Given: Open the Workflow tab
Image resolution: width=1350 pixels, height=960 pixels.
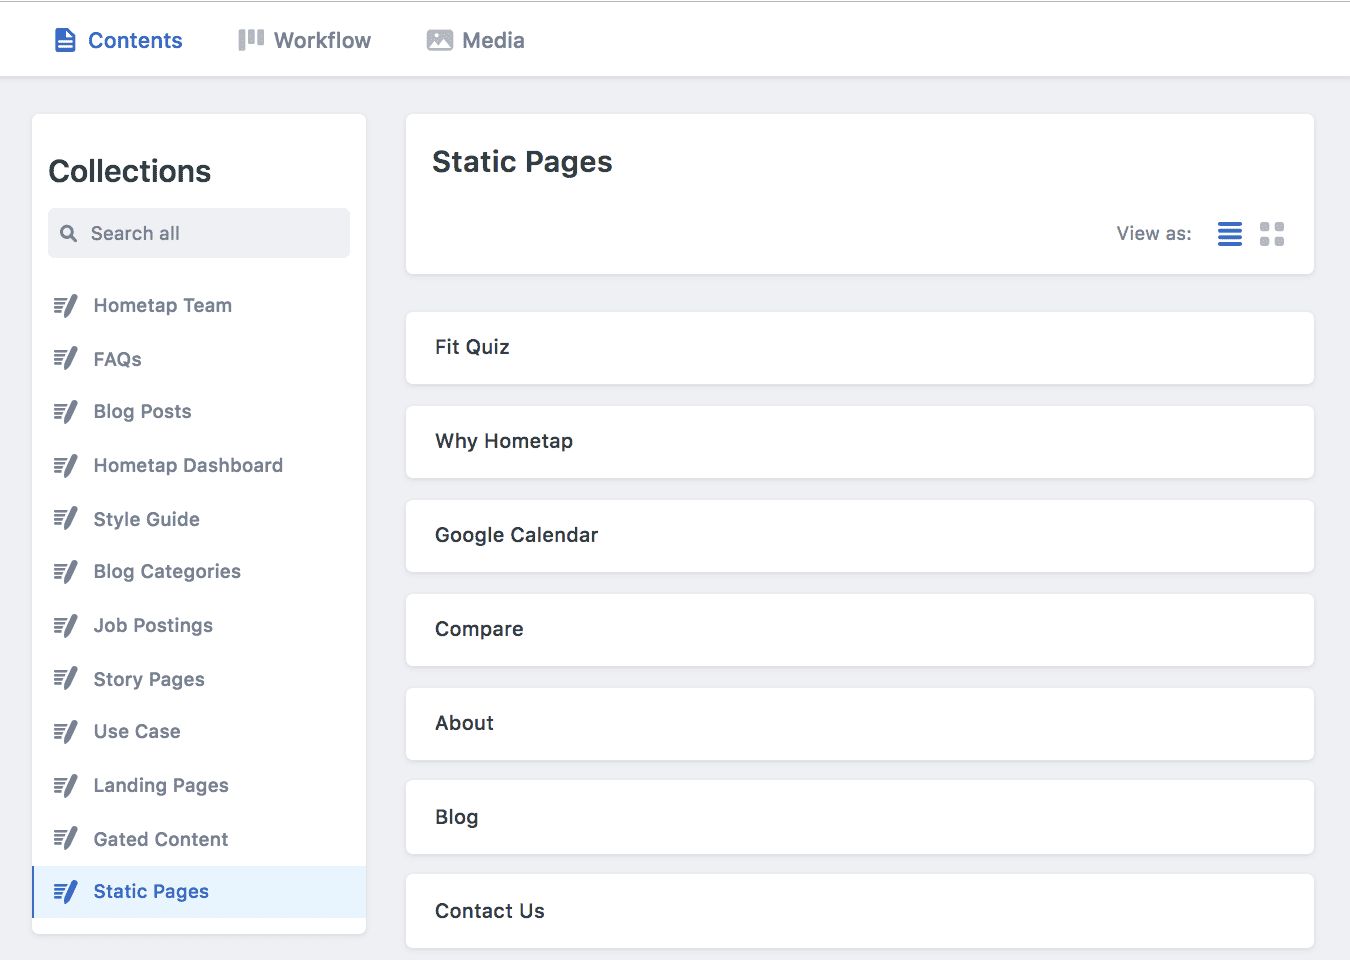Looking at the screenshot, I should point(305,40).
